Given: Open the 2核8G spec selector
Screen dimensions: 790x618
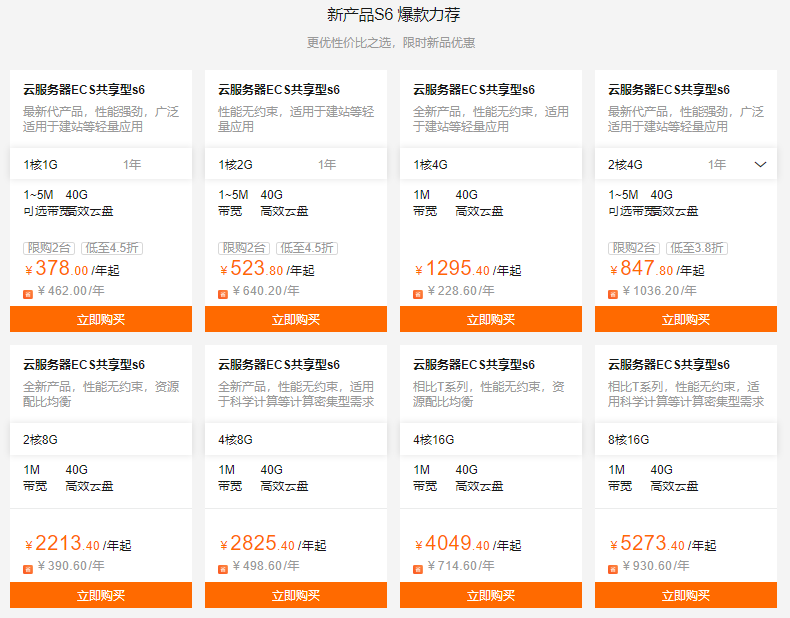Looking at the screenshot, I should pyautogui.click(x=101, y=439).
